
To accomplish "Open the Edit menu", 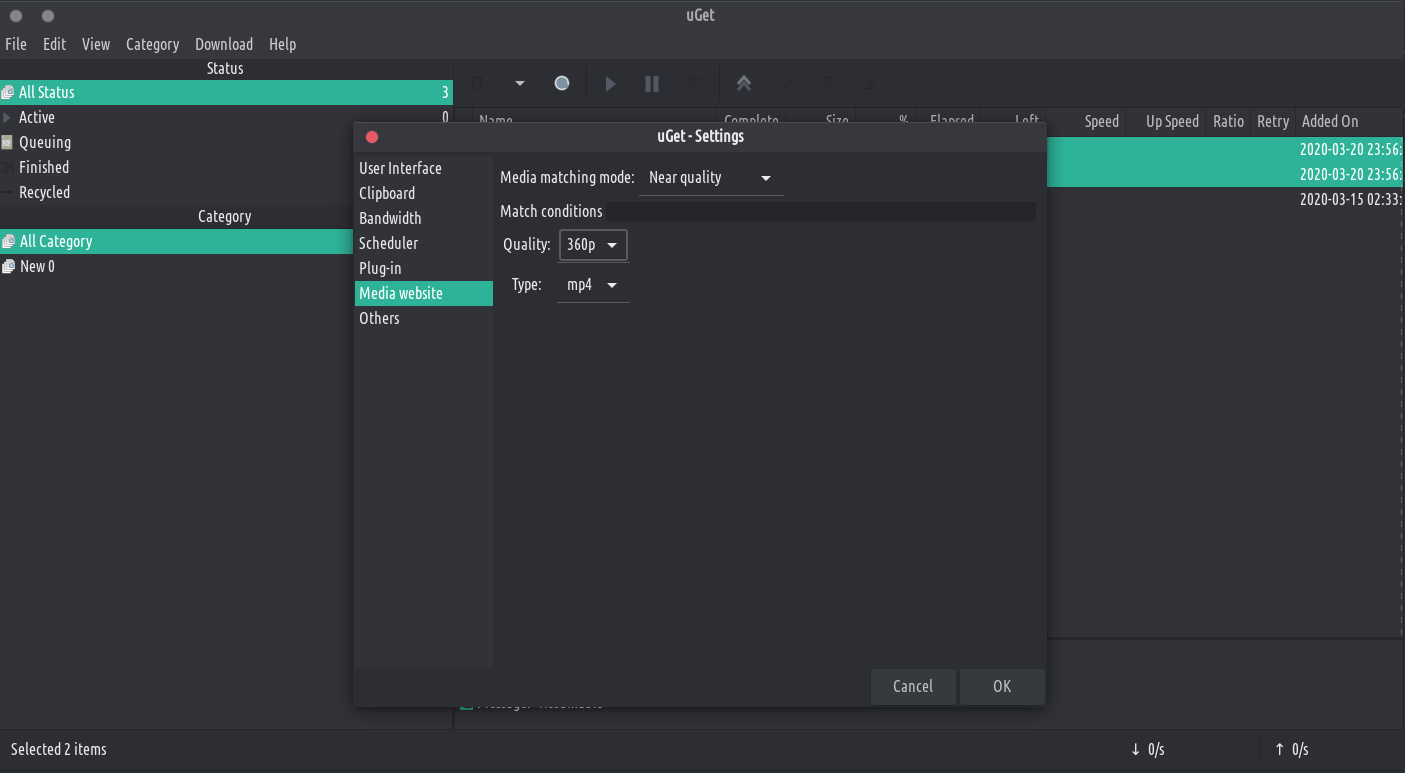I will [54, 44].
